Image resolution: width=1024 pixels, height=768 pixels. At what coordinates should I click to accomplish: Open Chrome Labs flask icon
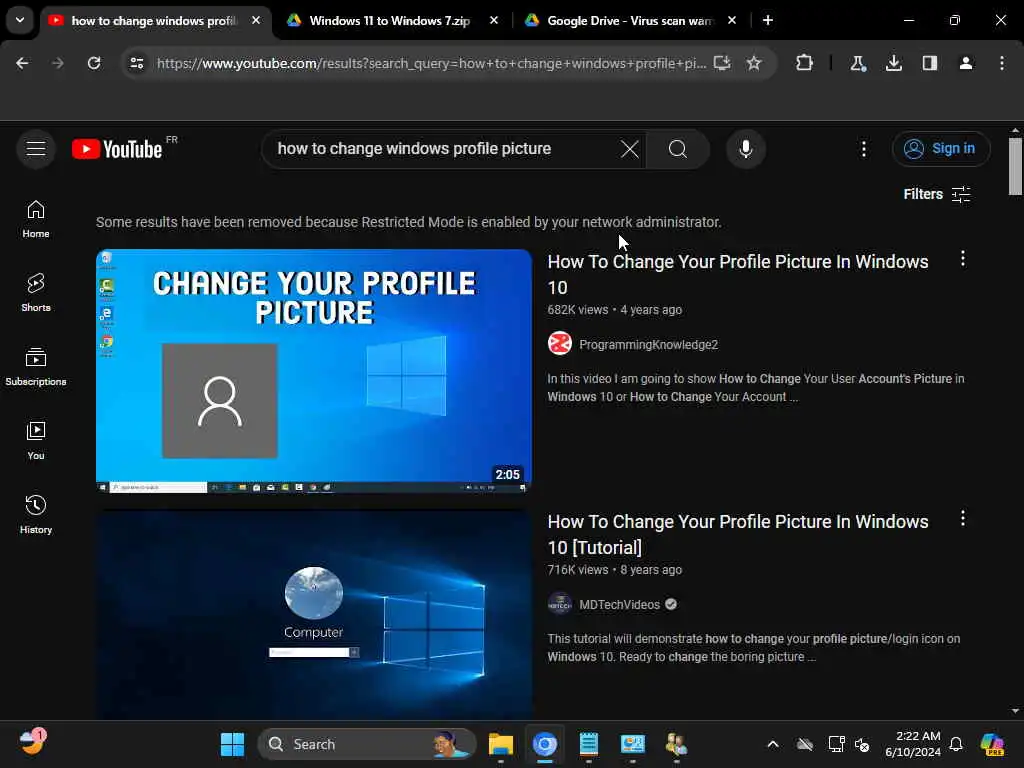coord(857,63)
